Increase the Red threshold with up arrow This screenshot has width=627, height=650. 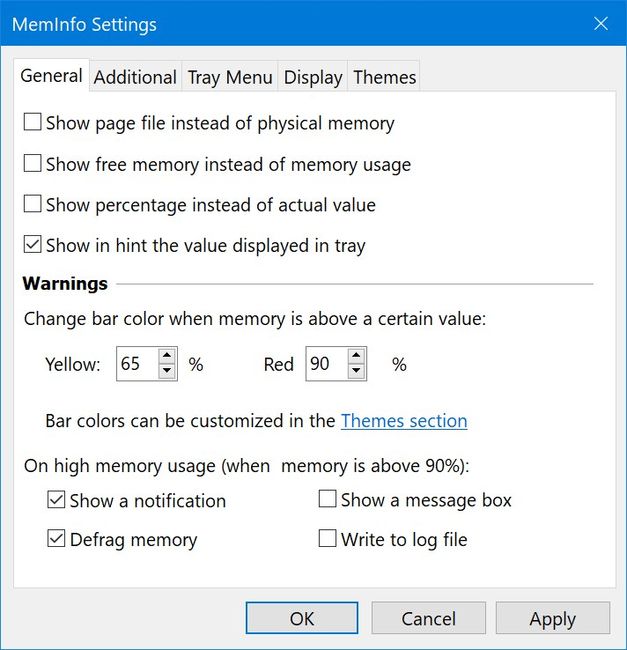[x=355, y=355]
